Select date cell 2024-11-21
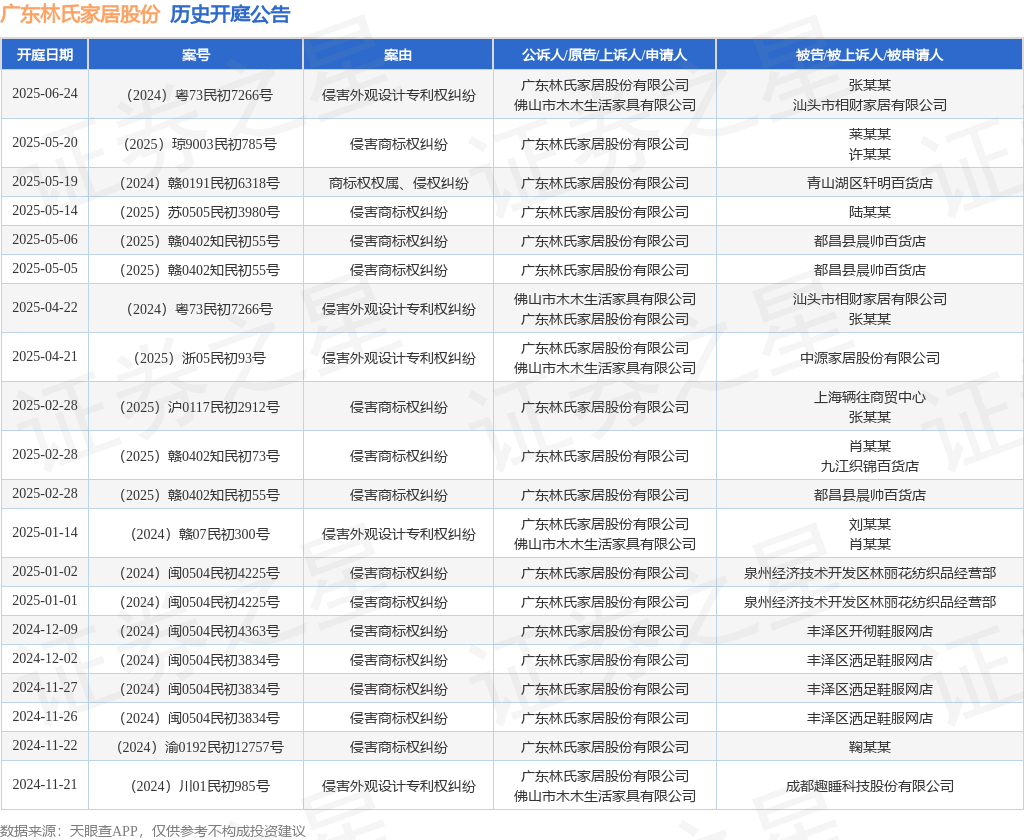 pyautogui.click(x=44, y=785)
